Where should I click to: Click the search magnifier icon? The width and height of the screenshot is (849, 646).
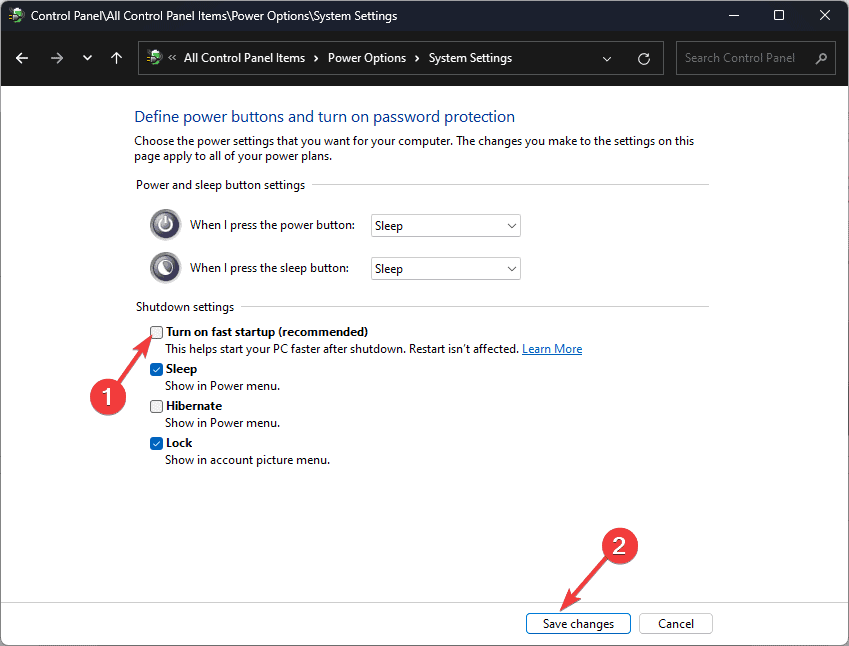tap(821, 58)
